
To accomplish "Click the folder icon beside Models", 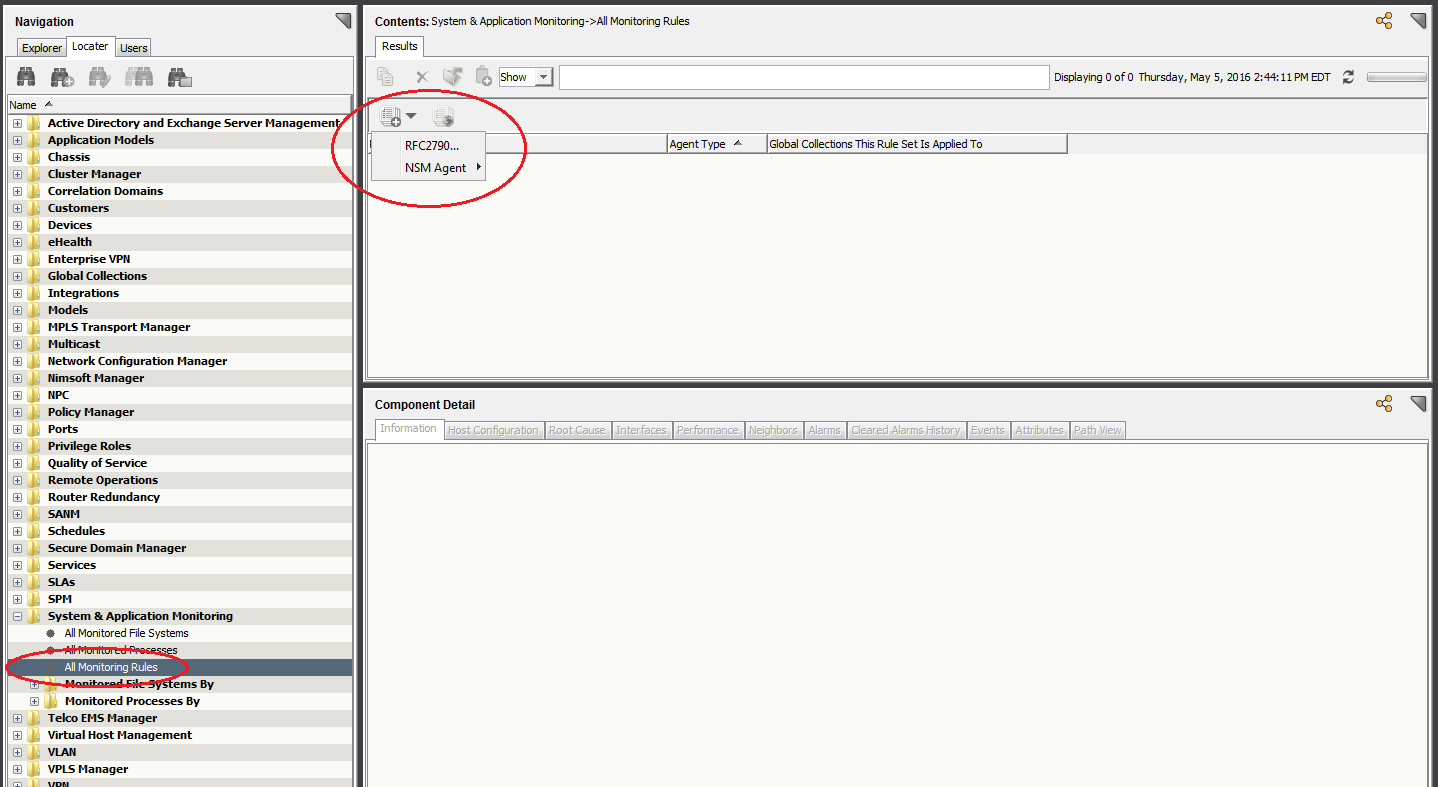I will (x=34, y=310).
